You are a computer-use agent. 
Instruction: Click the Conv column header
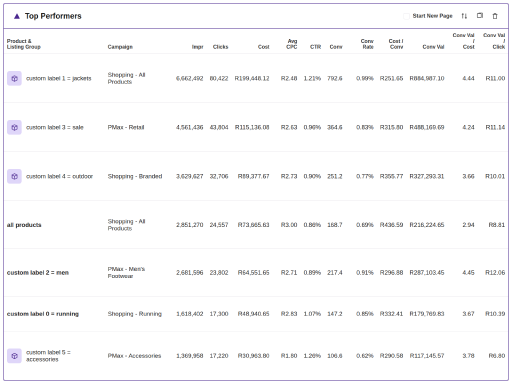(x=336, y=47)
